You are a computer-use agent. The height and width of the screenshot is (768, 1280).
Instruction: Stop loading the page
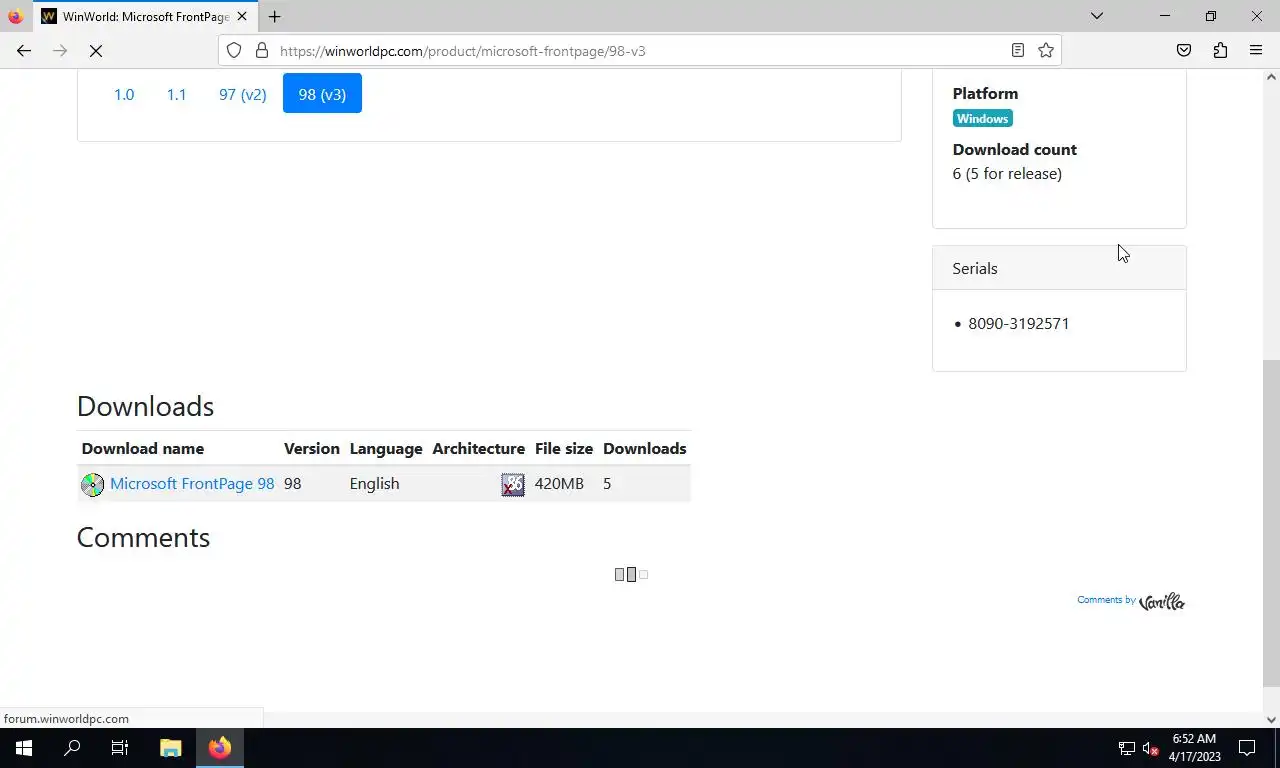tap(96, 50)
